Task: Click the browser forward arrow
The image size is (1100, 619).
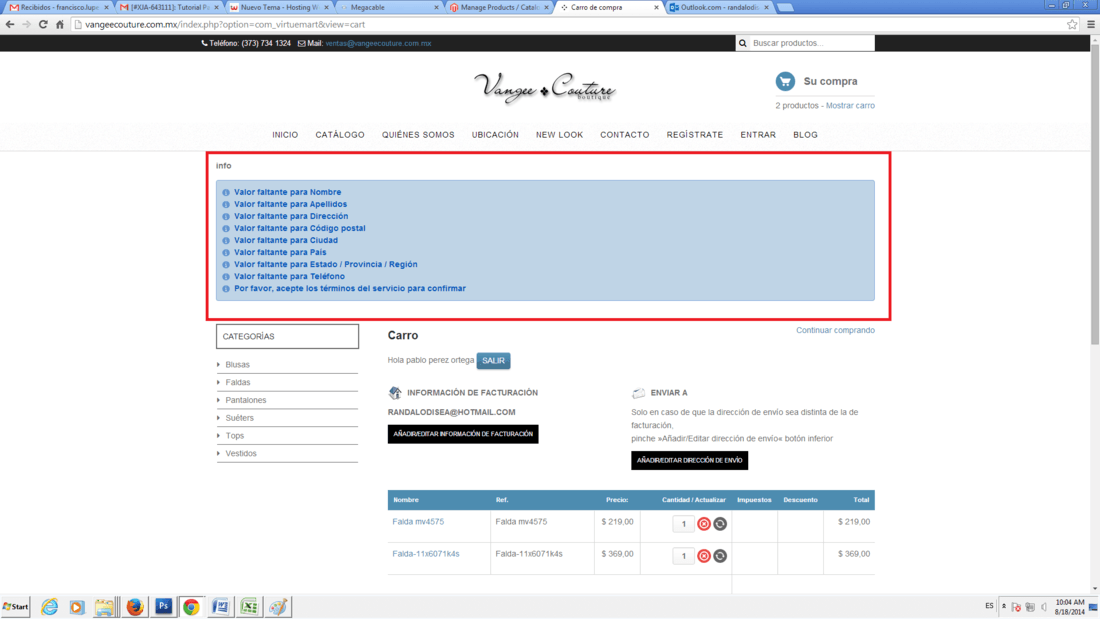Action: [x=27, y=25]
